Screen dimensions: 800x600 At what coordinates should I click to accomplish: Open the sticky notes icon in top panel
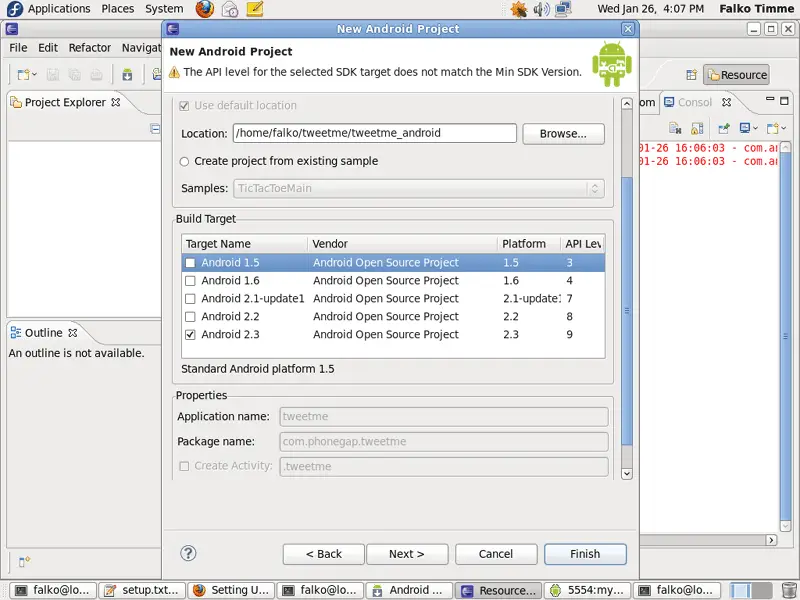coord(255,9)
